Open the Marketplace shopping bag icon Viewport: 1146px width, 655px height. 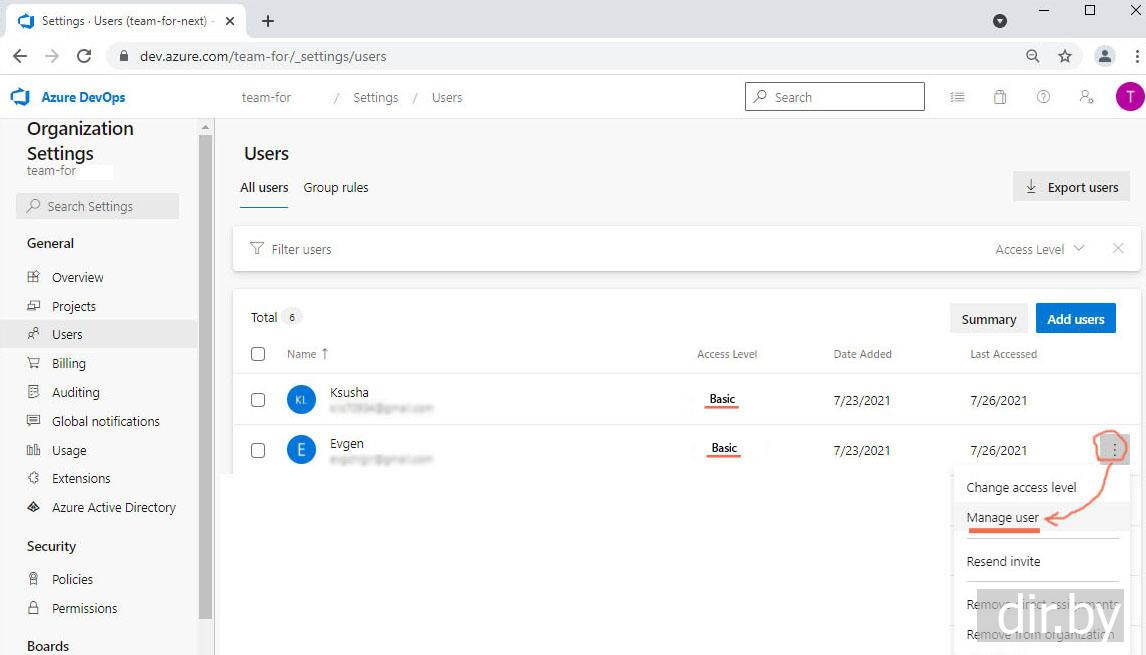(1000, 97)
